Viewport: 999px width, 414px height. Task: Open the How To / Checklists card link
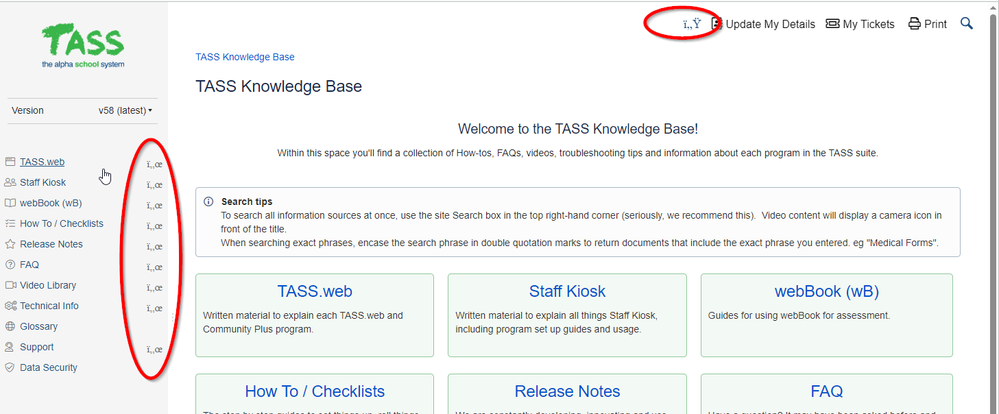[x=315, y=391]
